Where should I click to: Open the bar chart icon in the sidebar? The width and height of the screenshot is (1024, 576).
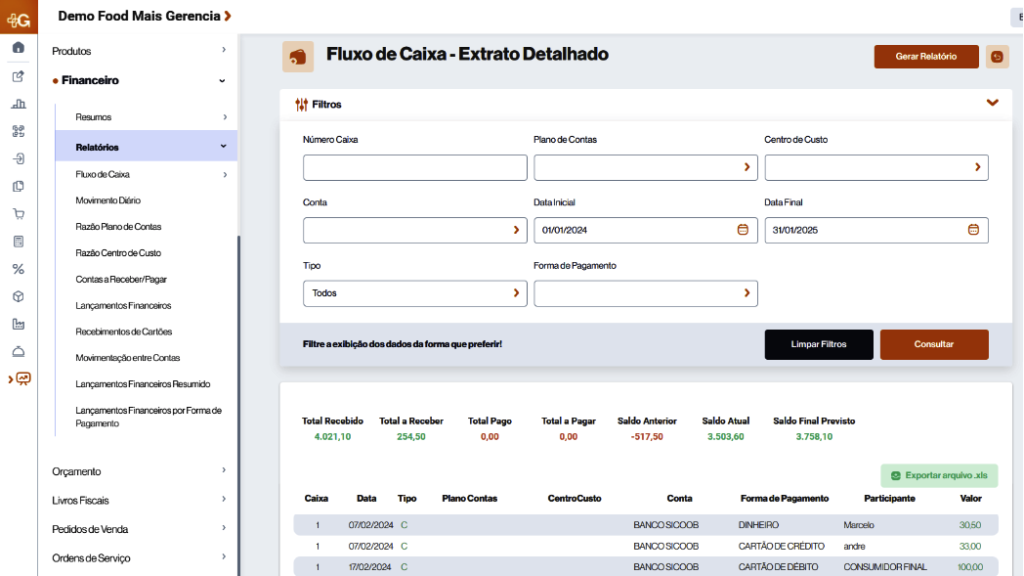click(x=18, y=104)
